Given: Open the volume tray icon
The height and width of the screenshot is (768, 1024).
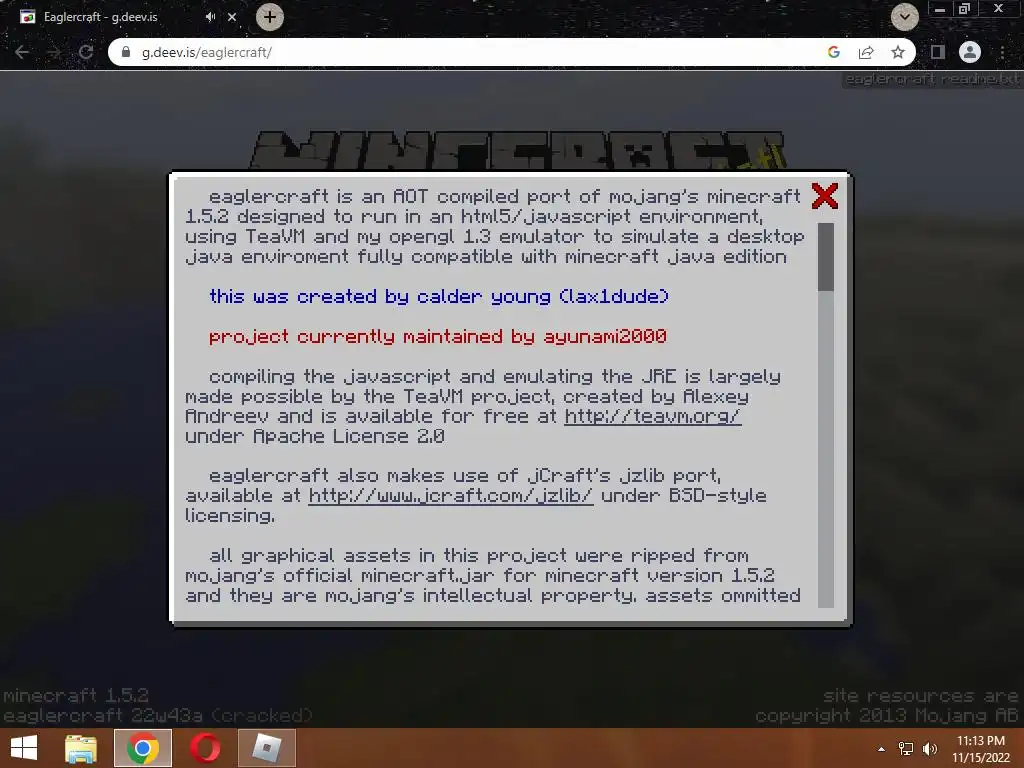Looking at the screenshot, I should pos(930,749).
